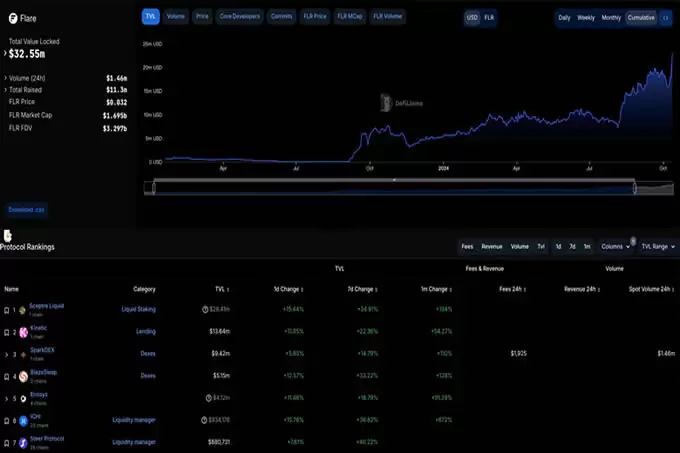Click the info icon beside row 5 TVL
Screen dimensions: 680x453
[209, 398]
